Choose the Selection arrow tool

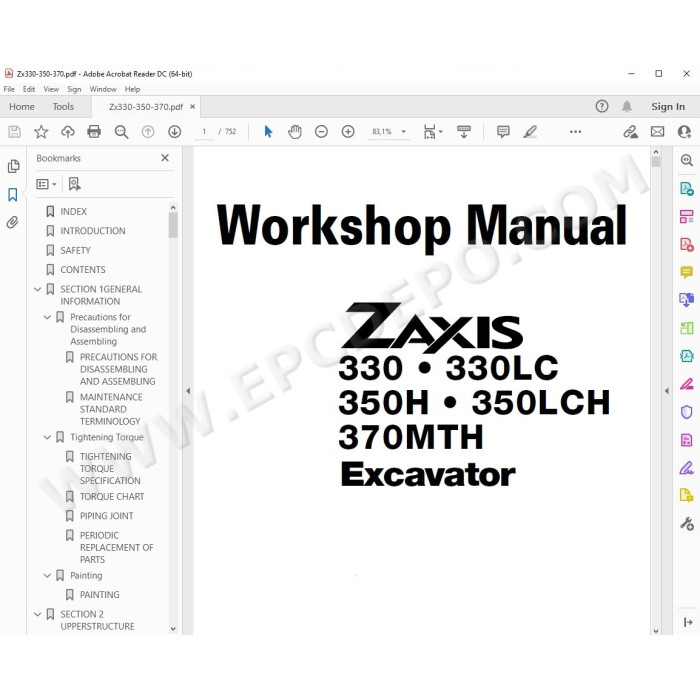click(268, 132)
